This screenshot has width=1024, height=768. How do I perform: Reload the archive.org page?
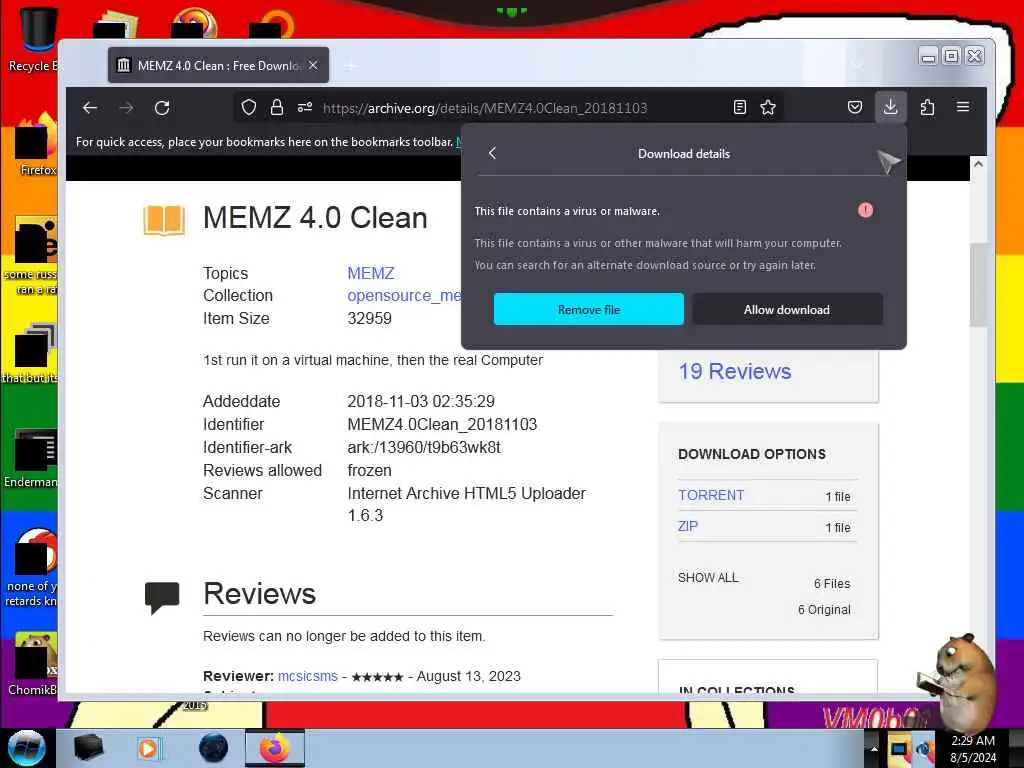[x=162, y=108]
